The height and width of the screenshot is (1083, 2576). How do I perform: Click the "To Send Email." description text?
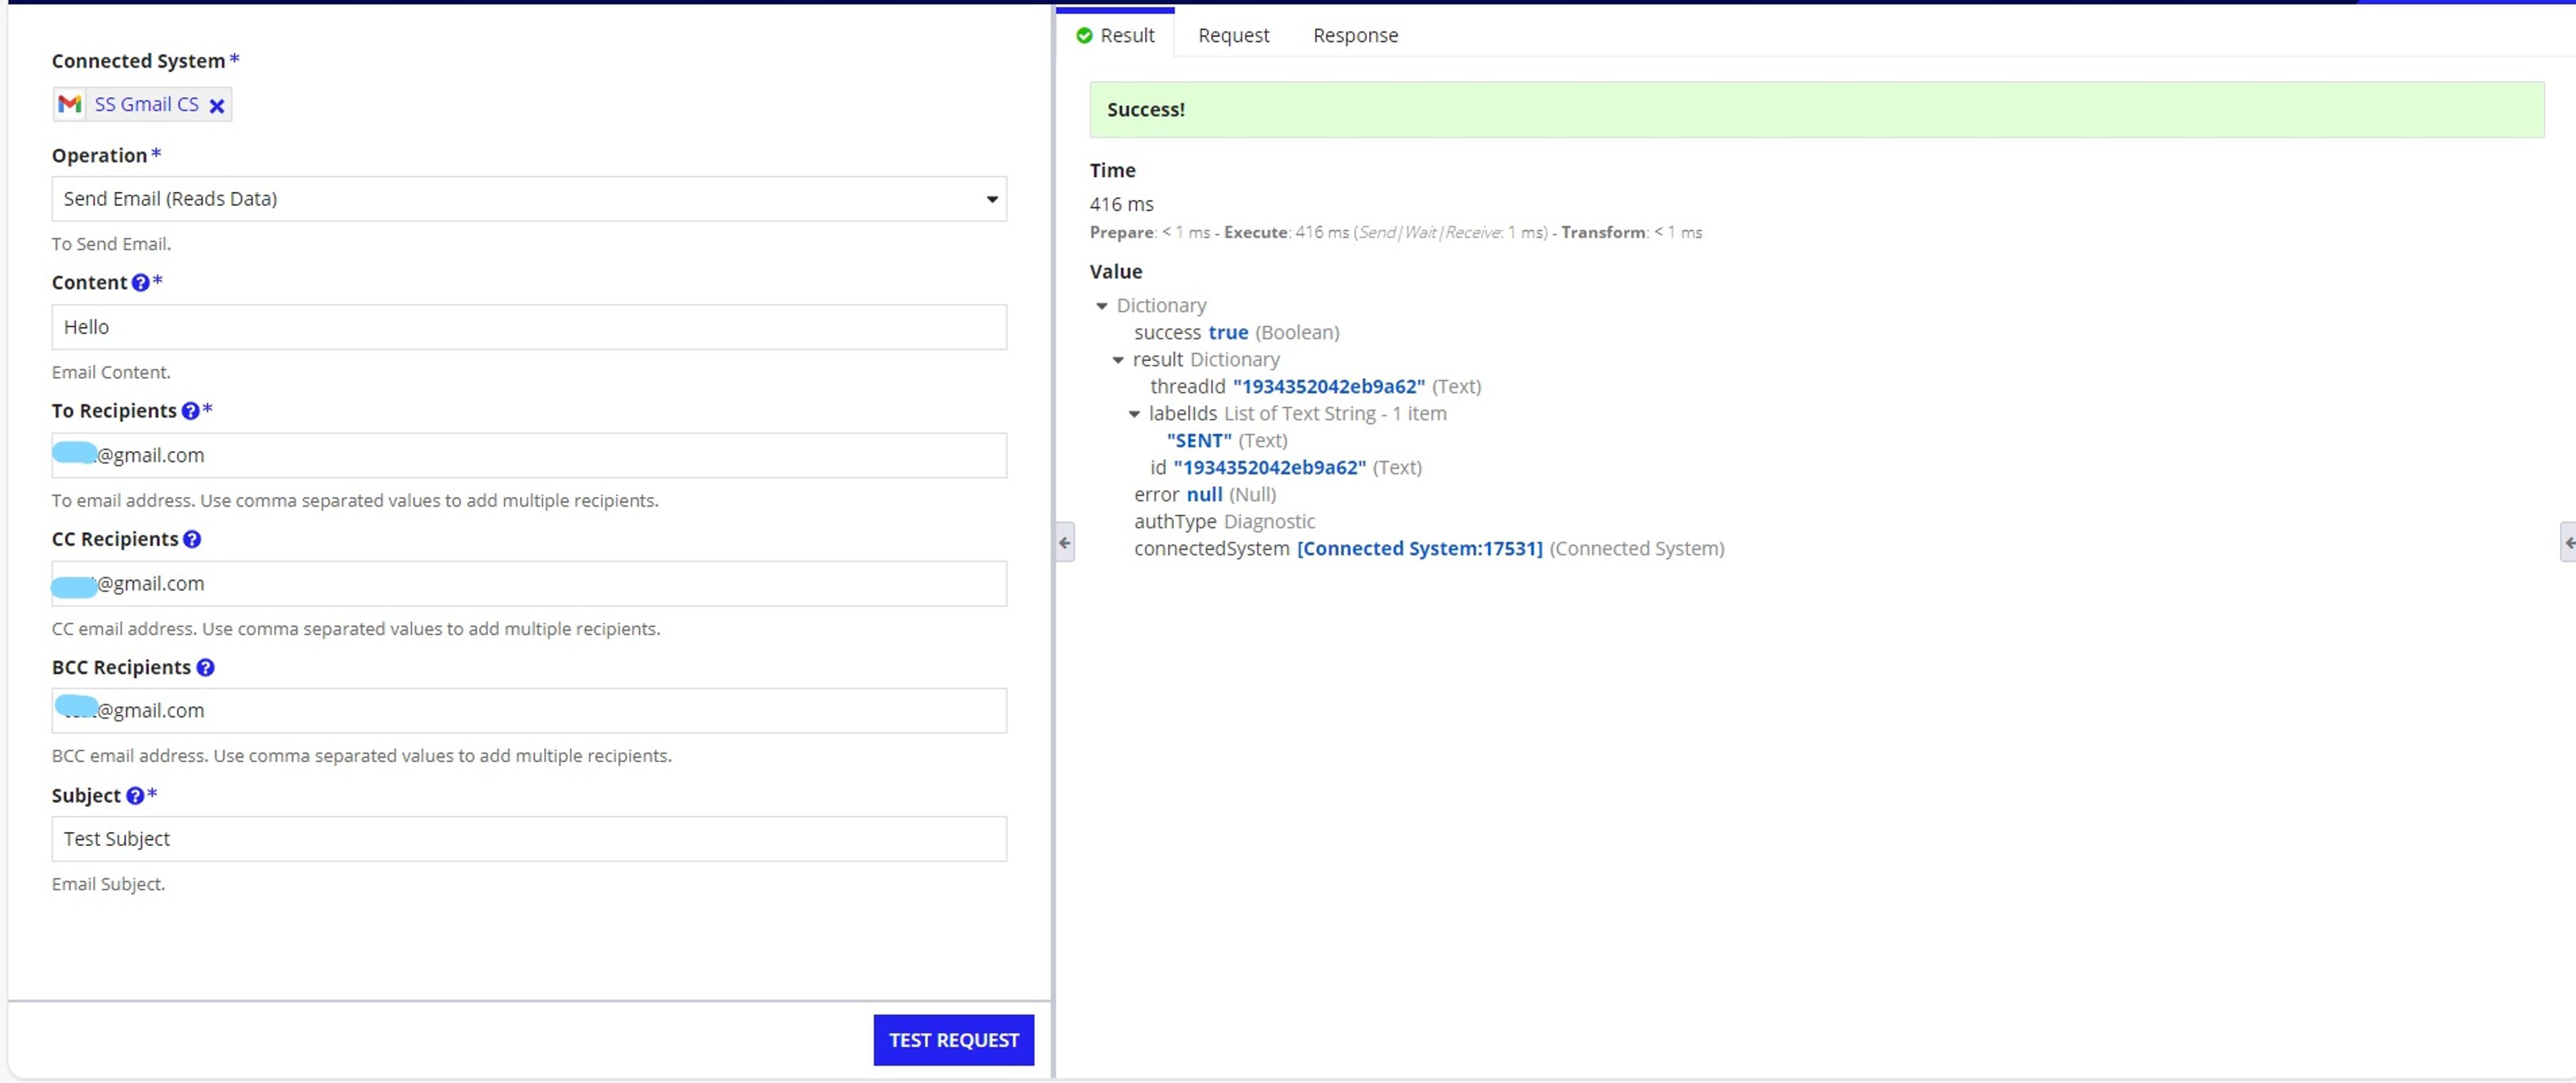[111, 244]
